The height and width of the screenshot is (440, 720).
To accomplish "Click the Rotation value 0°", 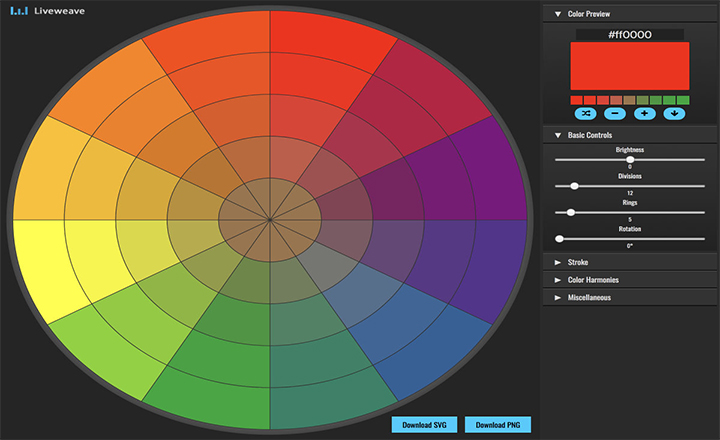I will pyautogui.click(x=630, y=246).
